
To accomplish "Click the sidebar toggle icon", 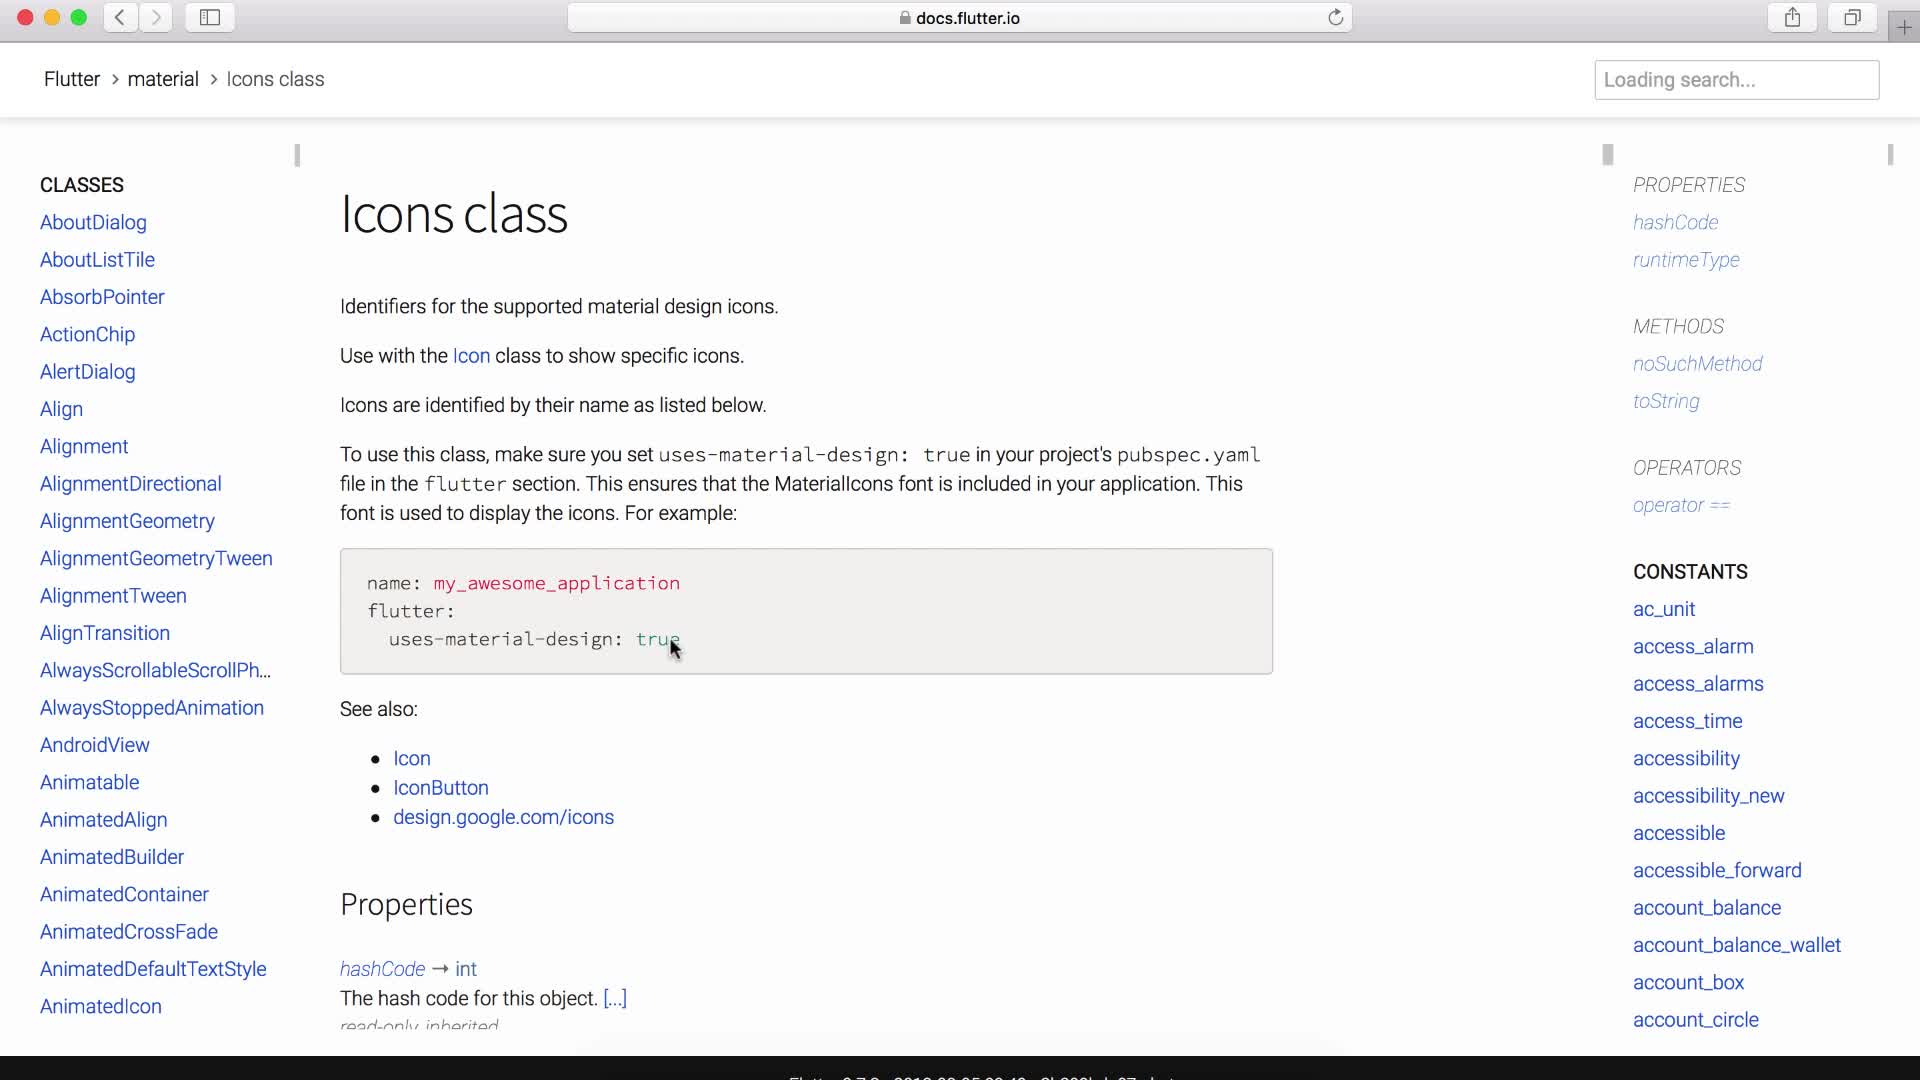I will [210, 17].
